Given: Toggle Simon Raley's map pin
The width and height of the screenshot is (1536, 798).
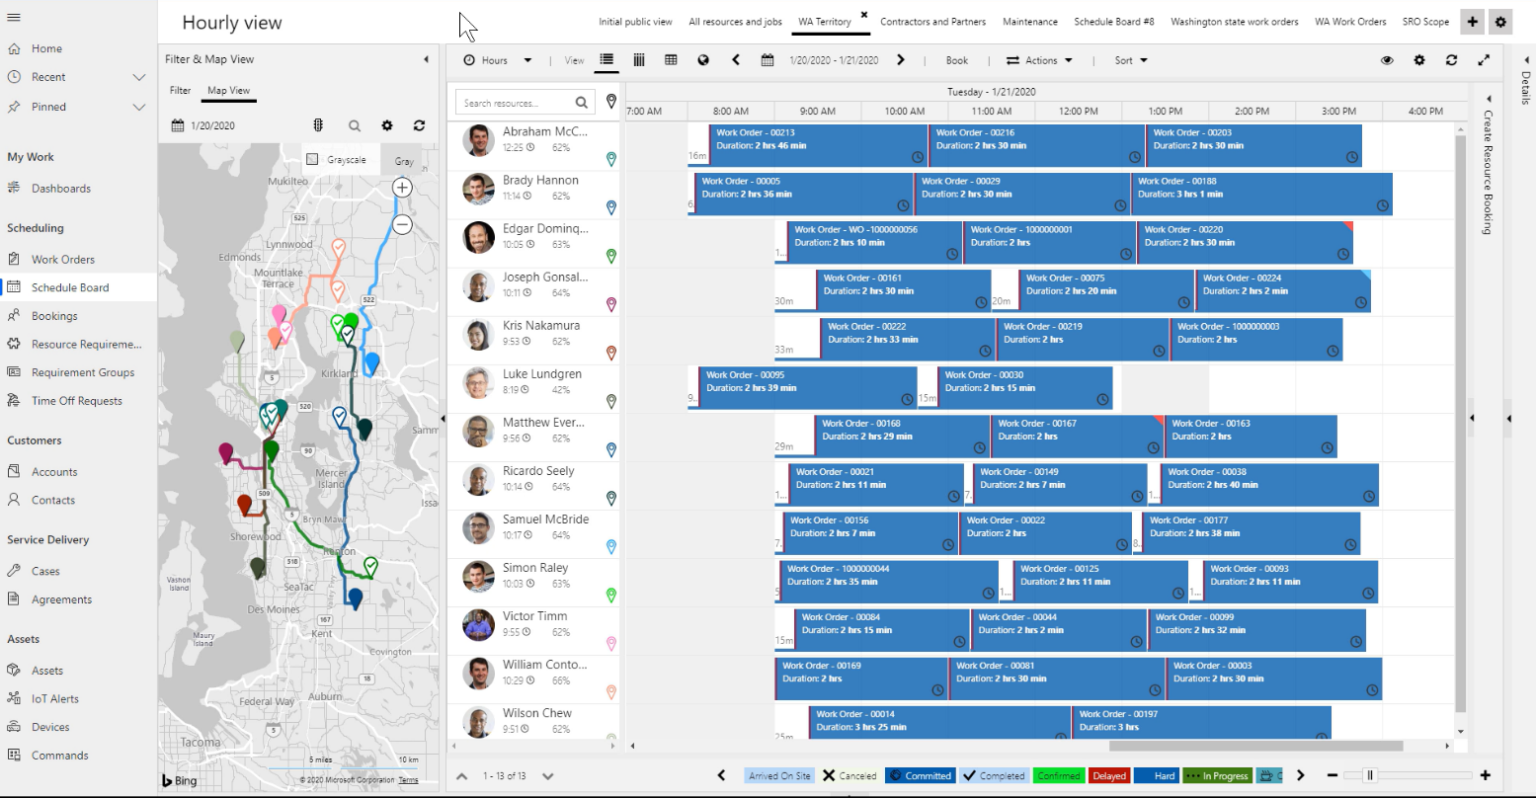Looking at the screenshot, I should click(x=611, y=595).
